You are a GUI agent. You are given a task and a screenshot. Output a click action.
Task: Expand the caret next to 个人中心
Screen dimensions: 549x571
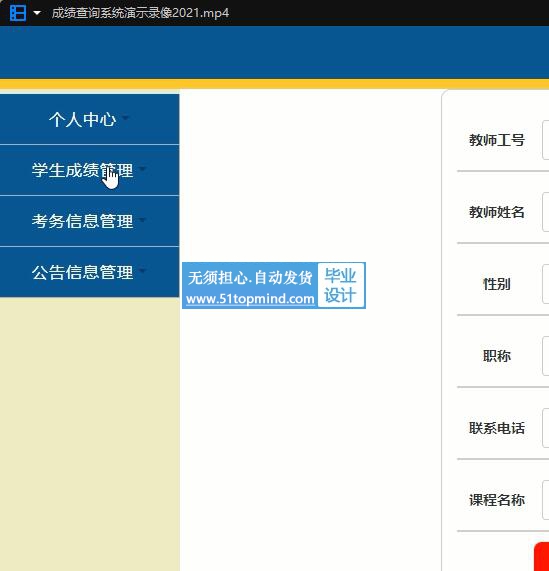[125, 118]
